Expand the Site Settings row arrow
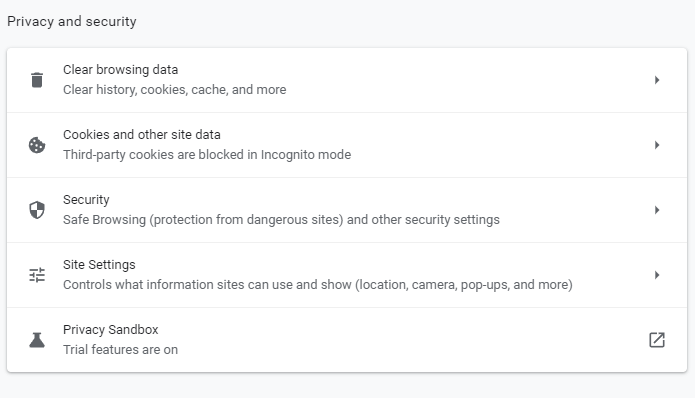The image size is (695, 398). (657, 275)
